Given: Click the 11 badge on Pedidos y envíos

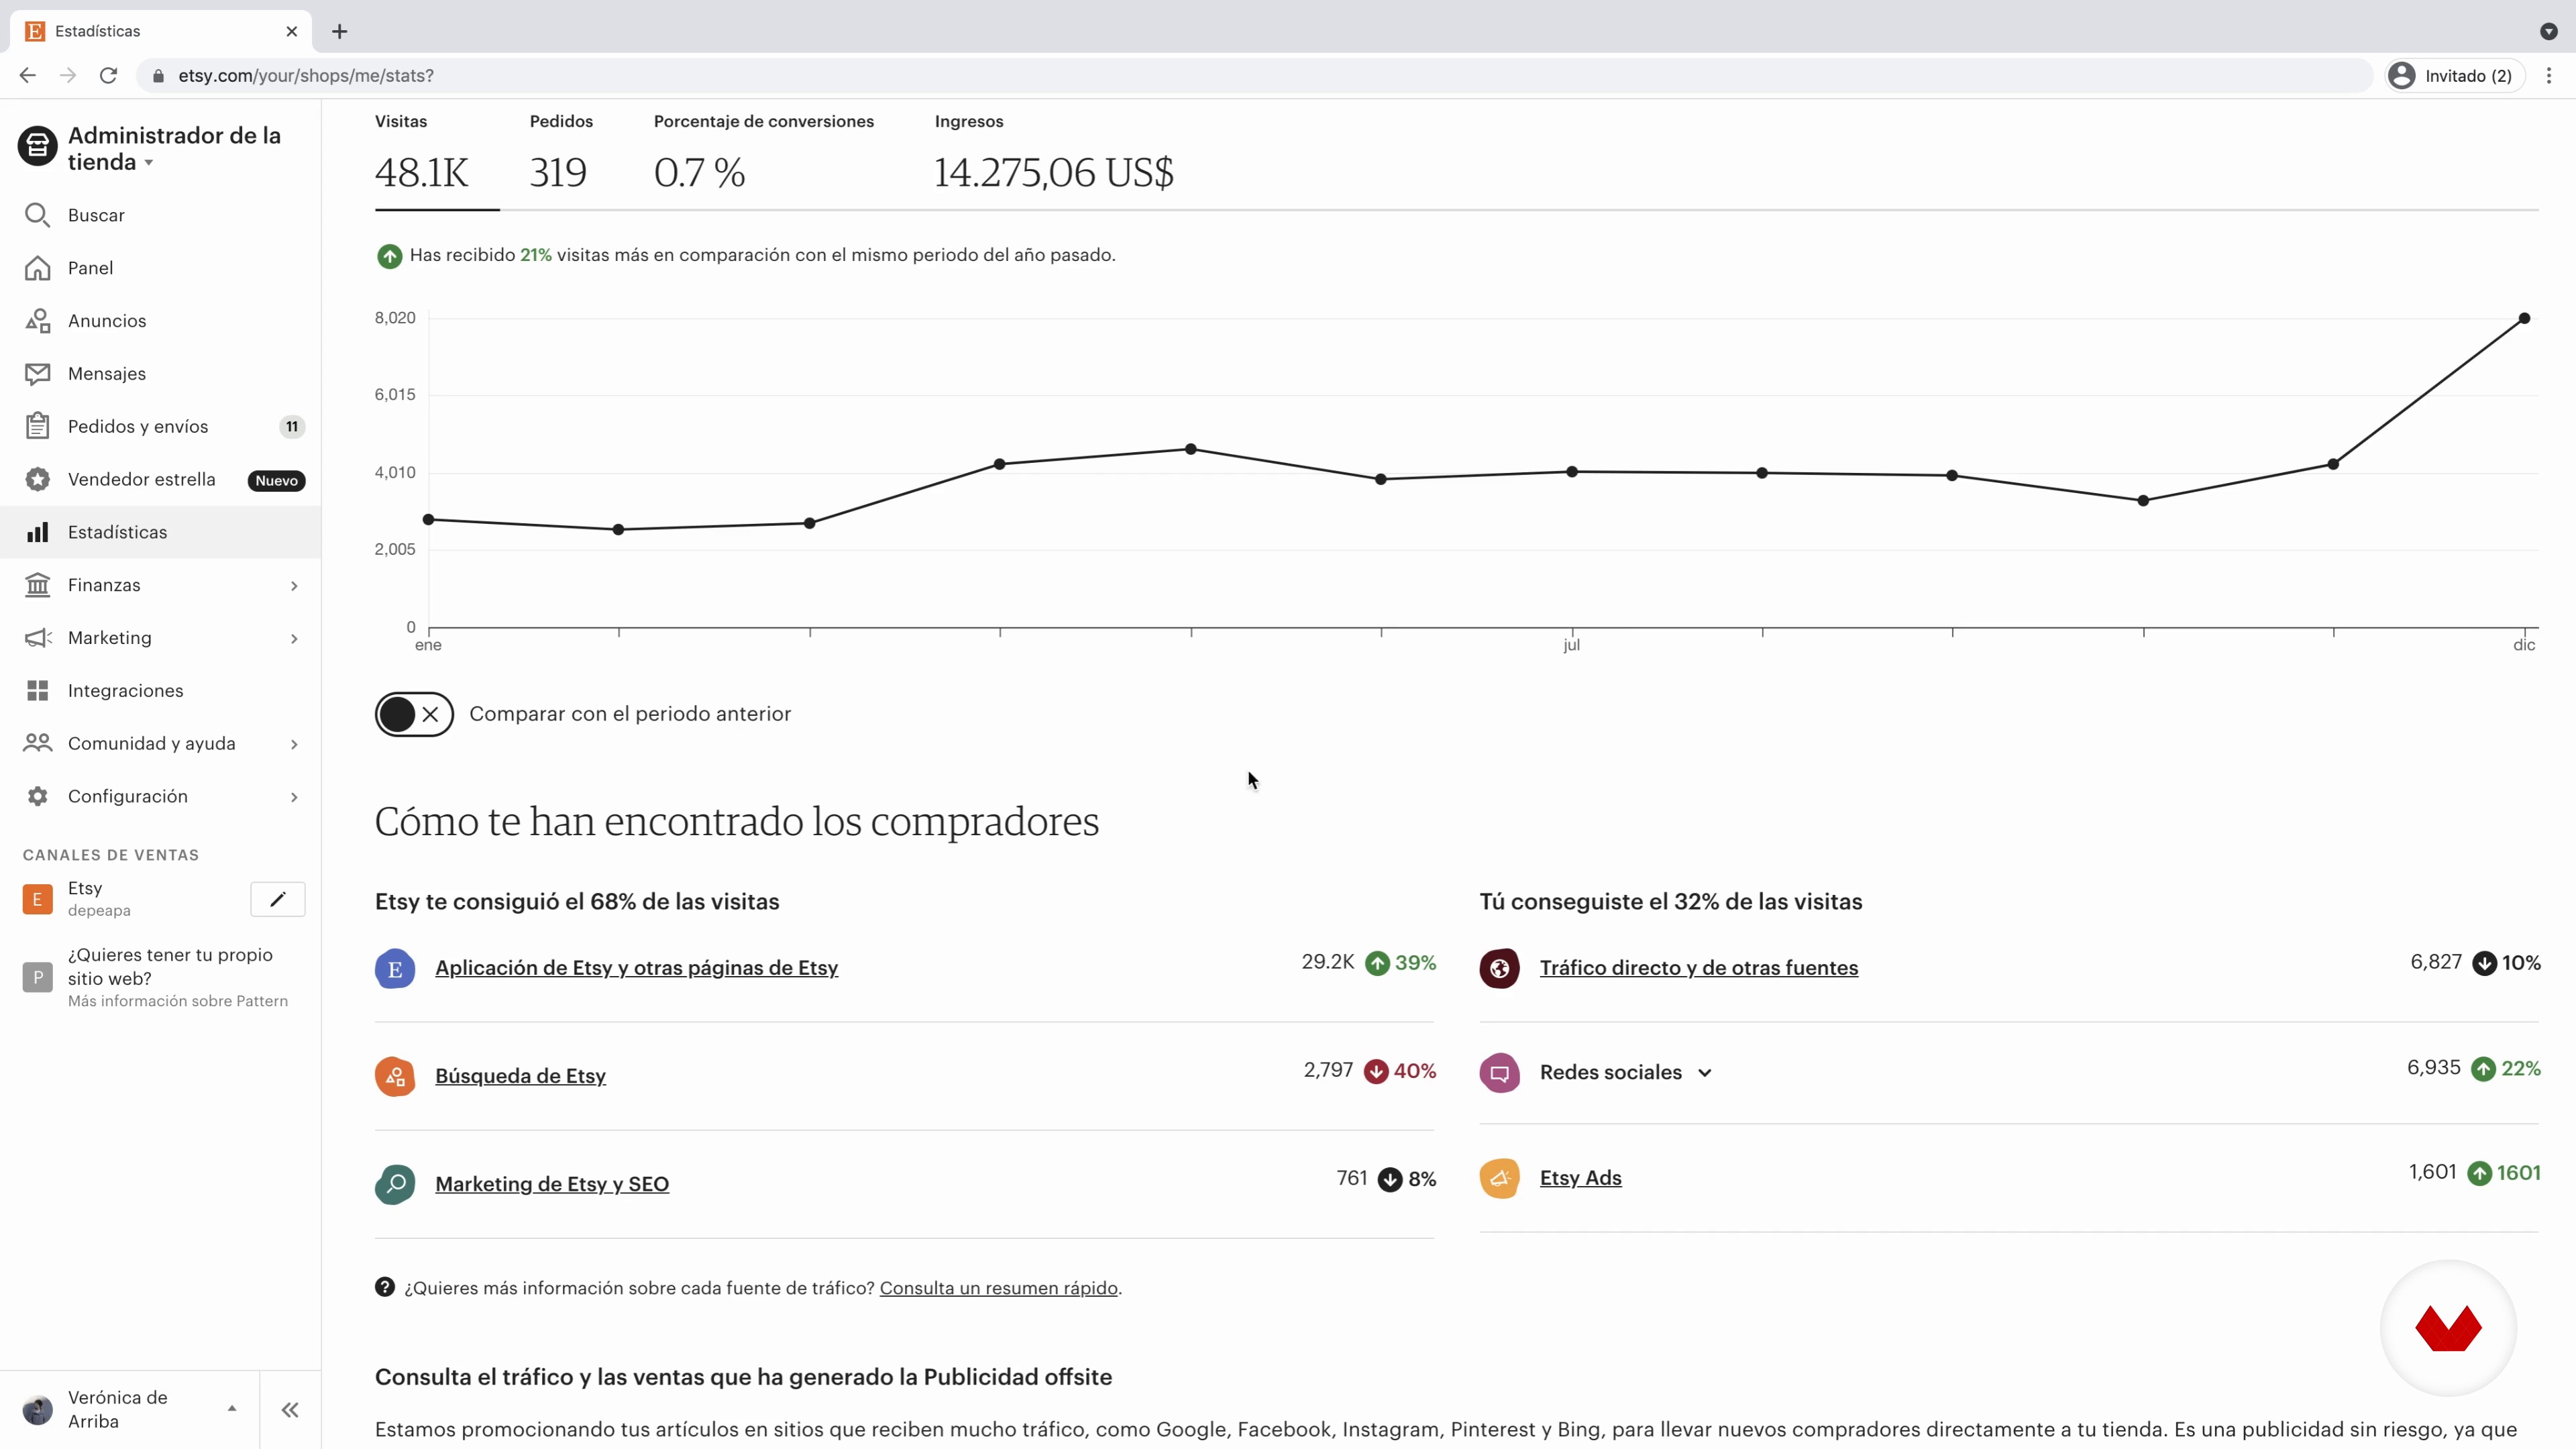Looking at the screenshot, I should (292, 427).
